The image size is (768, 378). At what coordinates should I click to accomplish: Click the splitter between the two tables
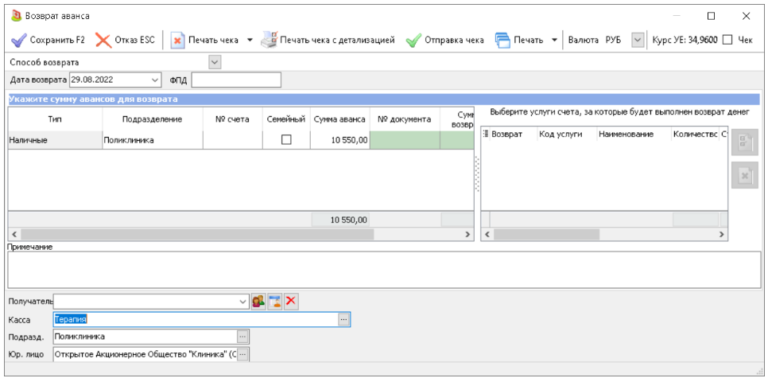tap(478, 174)
